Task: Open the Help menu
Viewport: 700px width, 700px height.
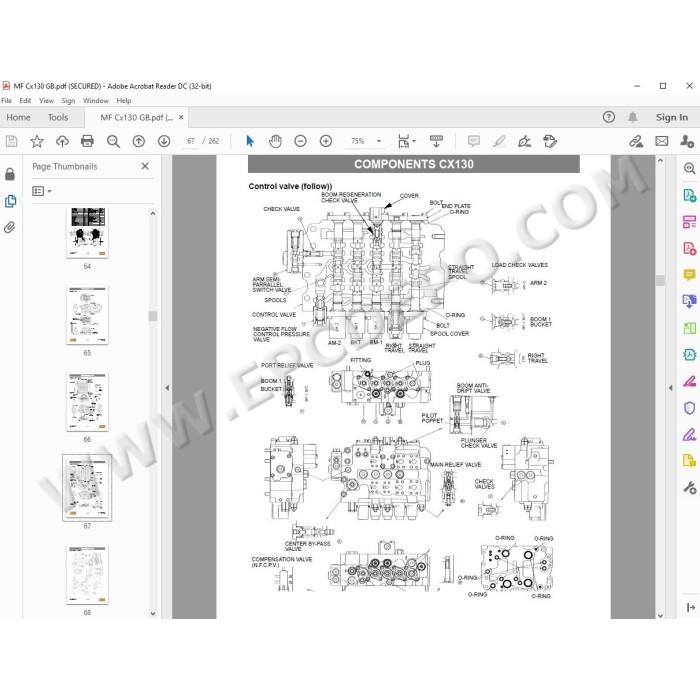Action: (x=124, y=100)
